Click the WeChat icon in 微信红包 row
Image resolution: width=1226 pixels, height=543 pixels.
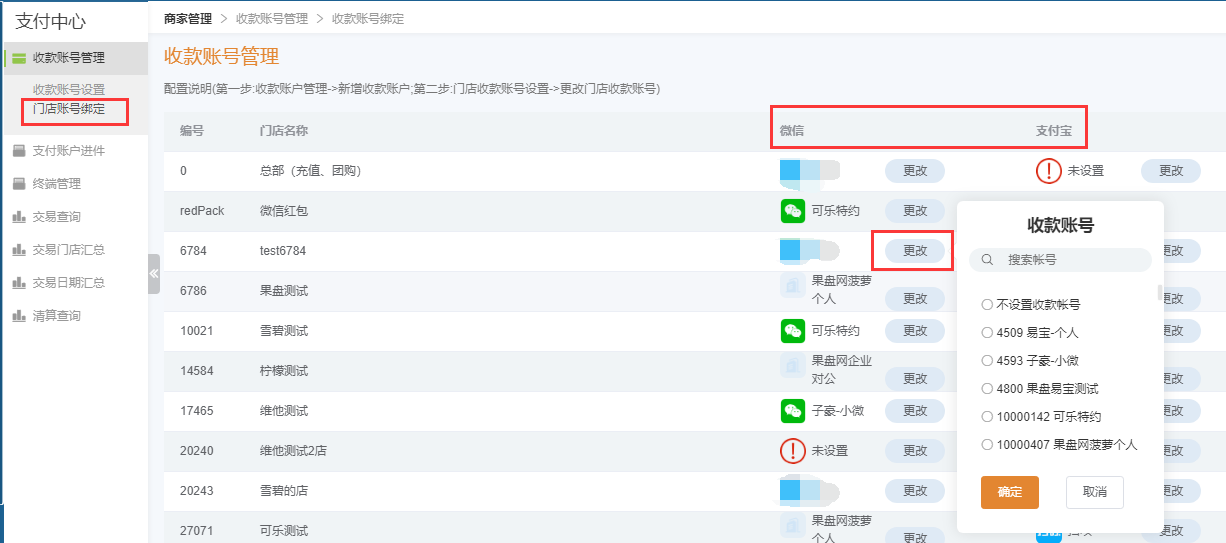792,211
